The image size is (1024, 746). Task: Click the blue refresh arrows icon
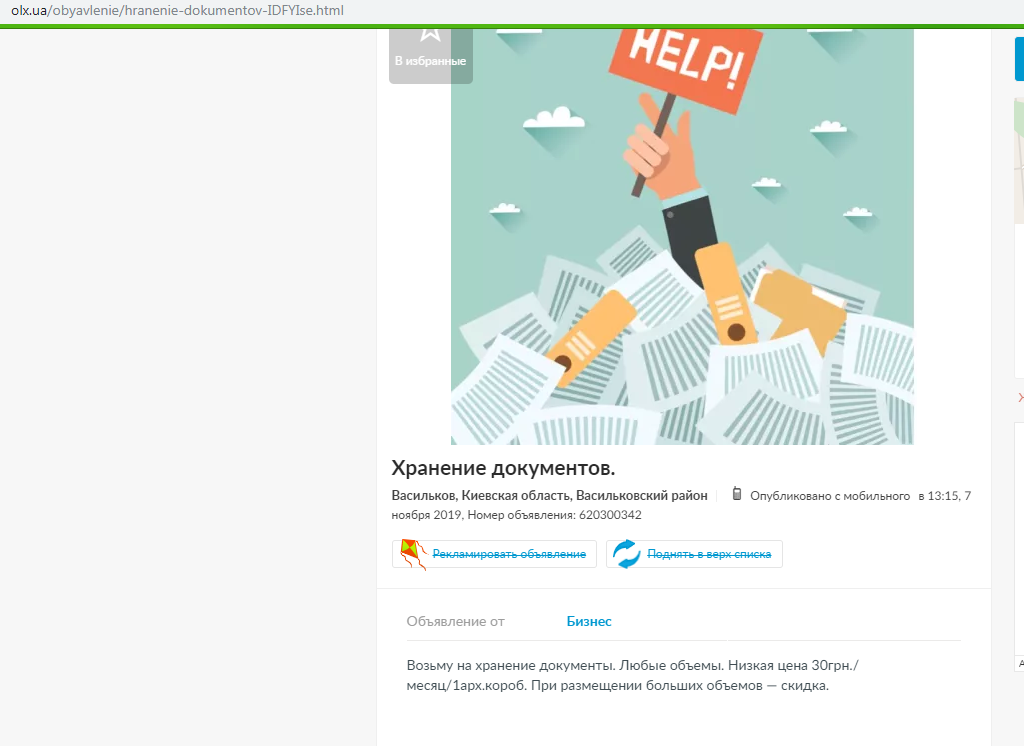pyautogui.click(x=627, y=554)
